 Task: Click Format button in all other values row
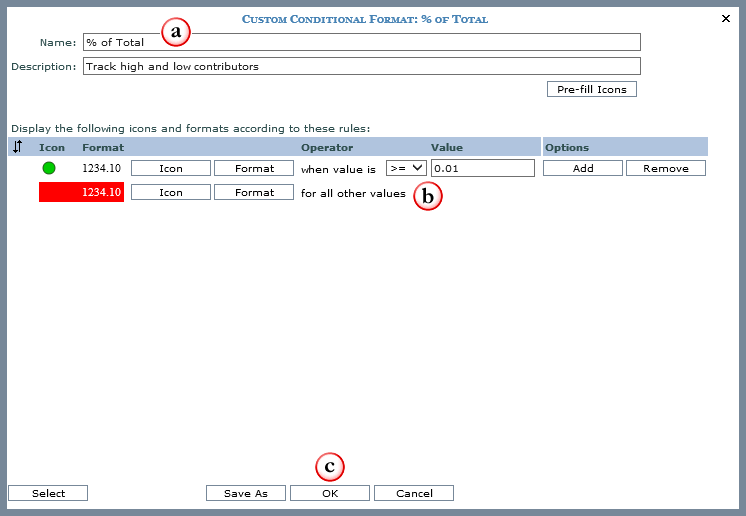click(x=254, y=192)
